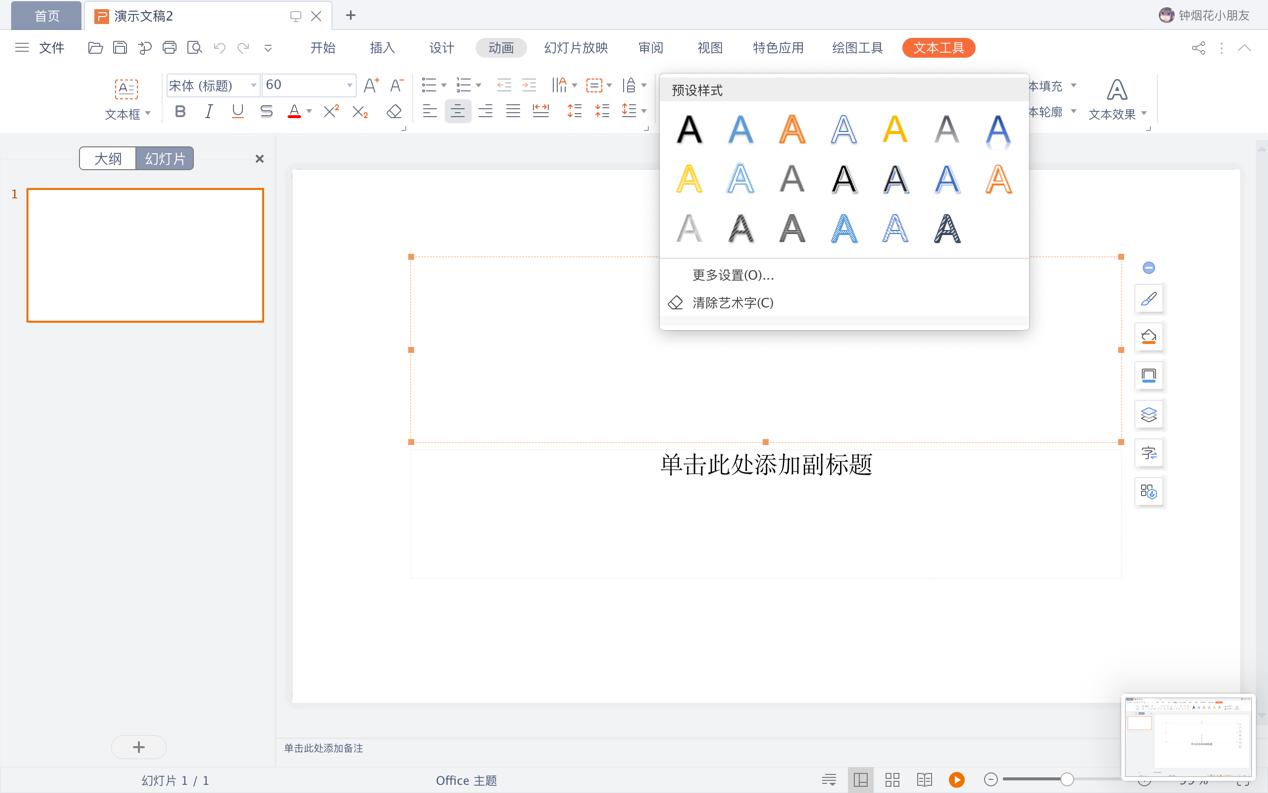Click the strikethrough formatting icon
1268x793 pixels.
pos(265,112)
